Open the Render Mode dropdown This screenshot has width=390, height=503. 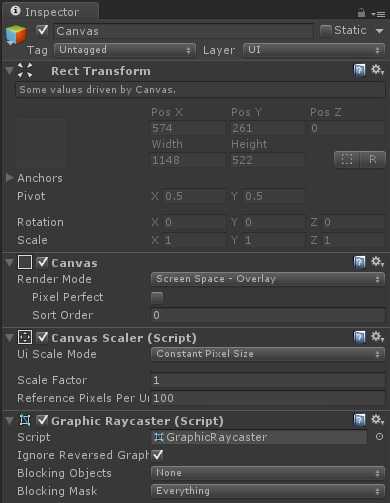(x=268, y=279)
